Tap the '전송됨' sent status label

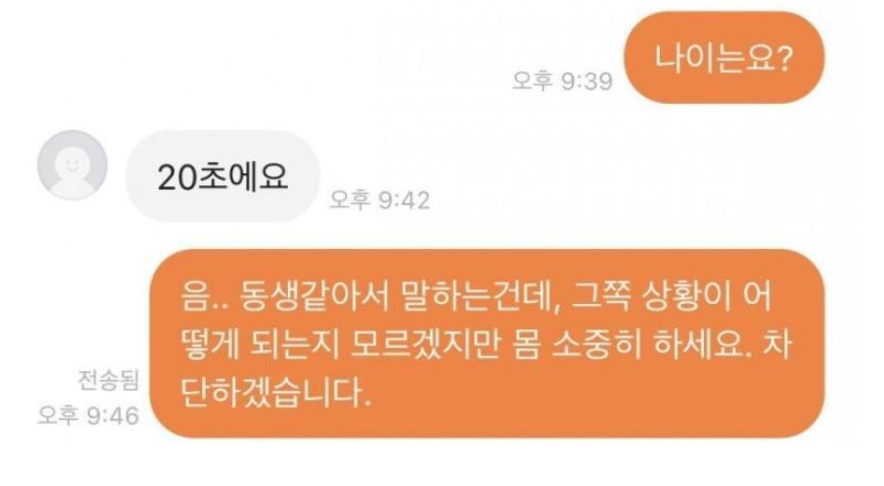(108, 380)
